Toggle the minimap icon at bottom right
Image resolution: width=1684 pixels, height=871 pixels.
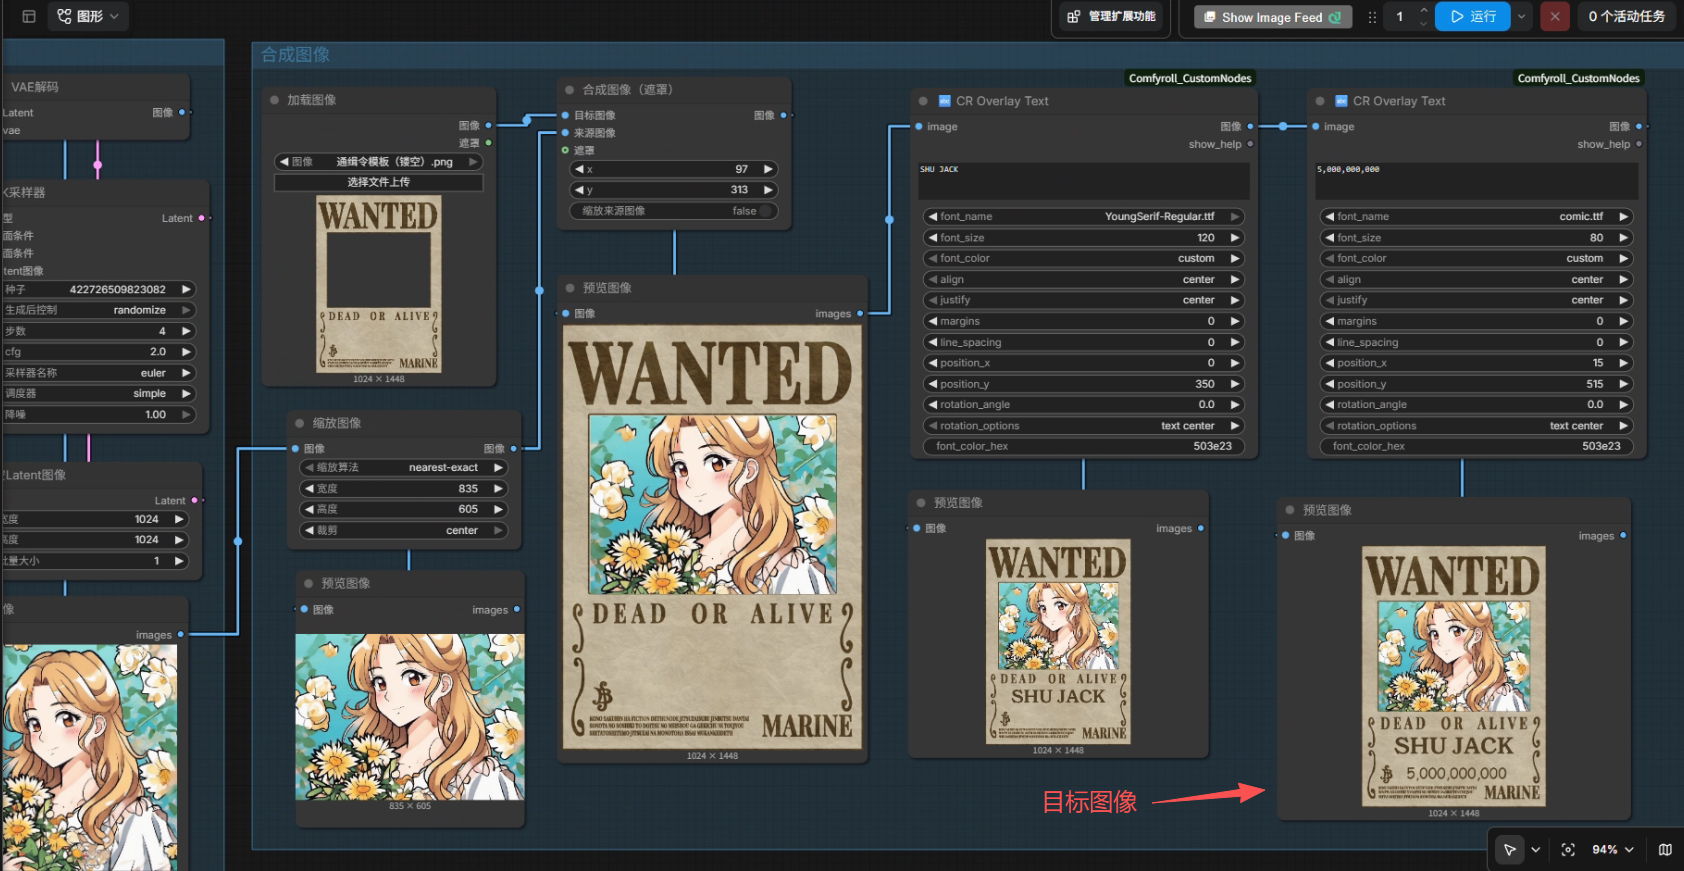(1665, 849)
